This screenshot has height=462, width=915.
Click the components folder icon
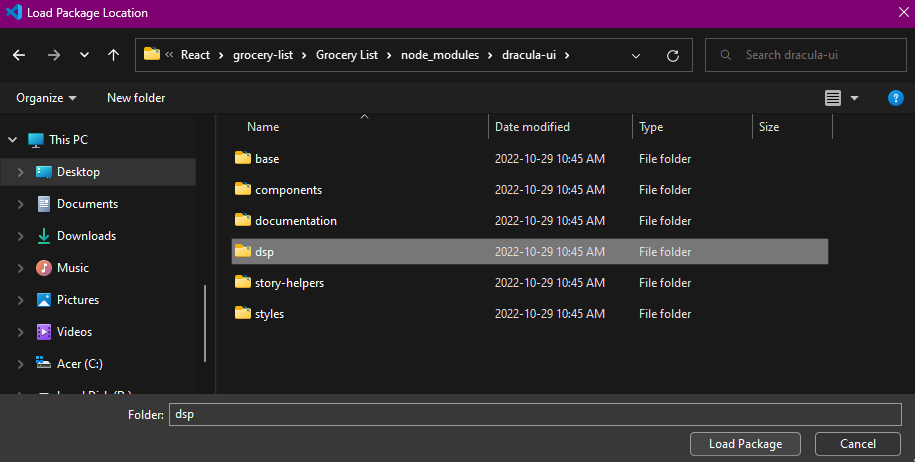[x=243, y=188]
